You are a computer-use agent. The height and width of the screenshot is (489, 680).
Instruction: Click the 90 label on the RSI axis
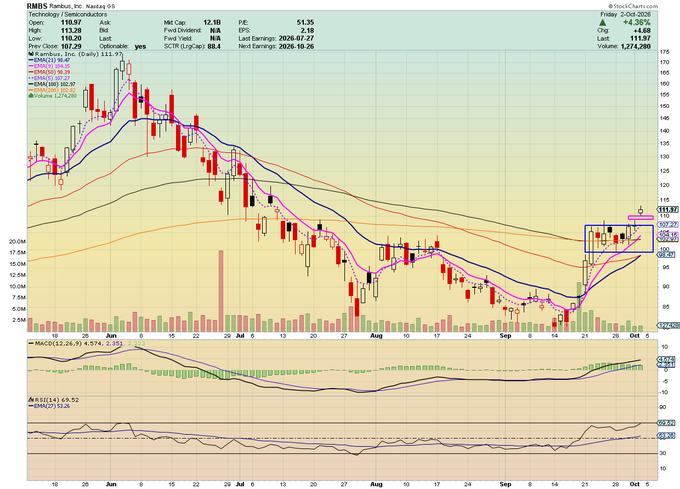(x=663, y=407)
